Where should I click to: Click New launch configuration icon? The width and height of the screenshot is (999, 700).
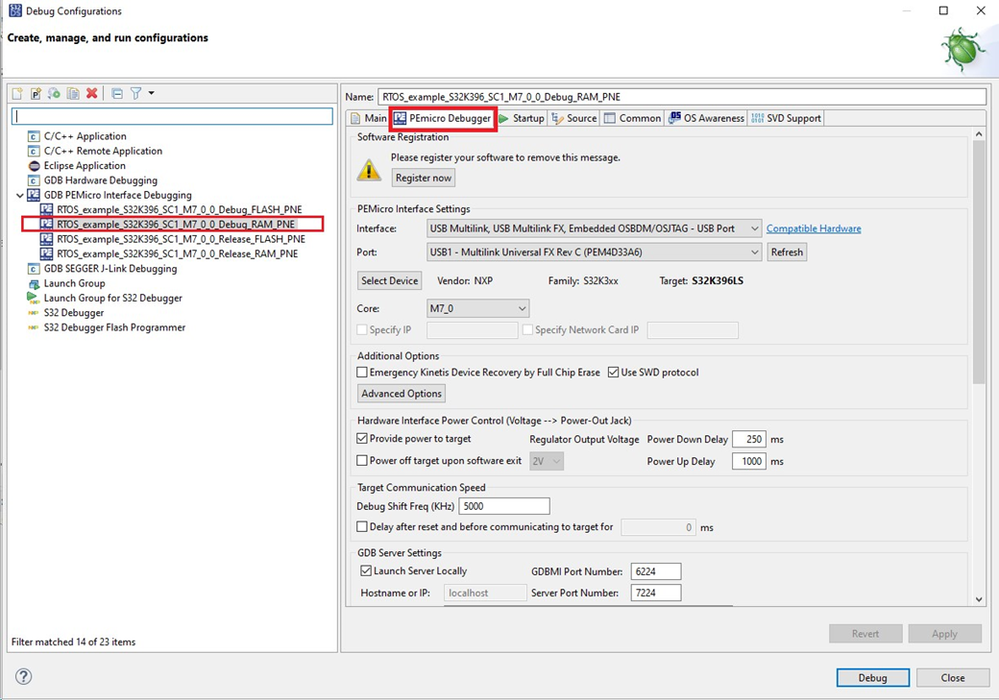click(17, 94)
